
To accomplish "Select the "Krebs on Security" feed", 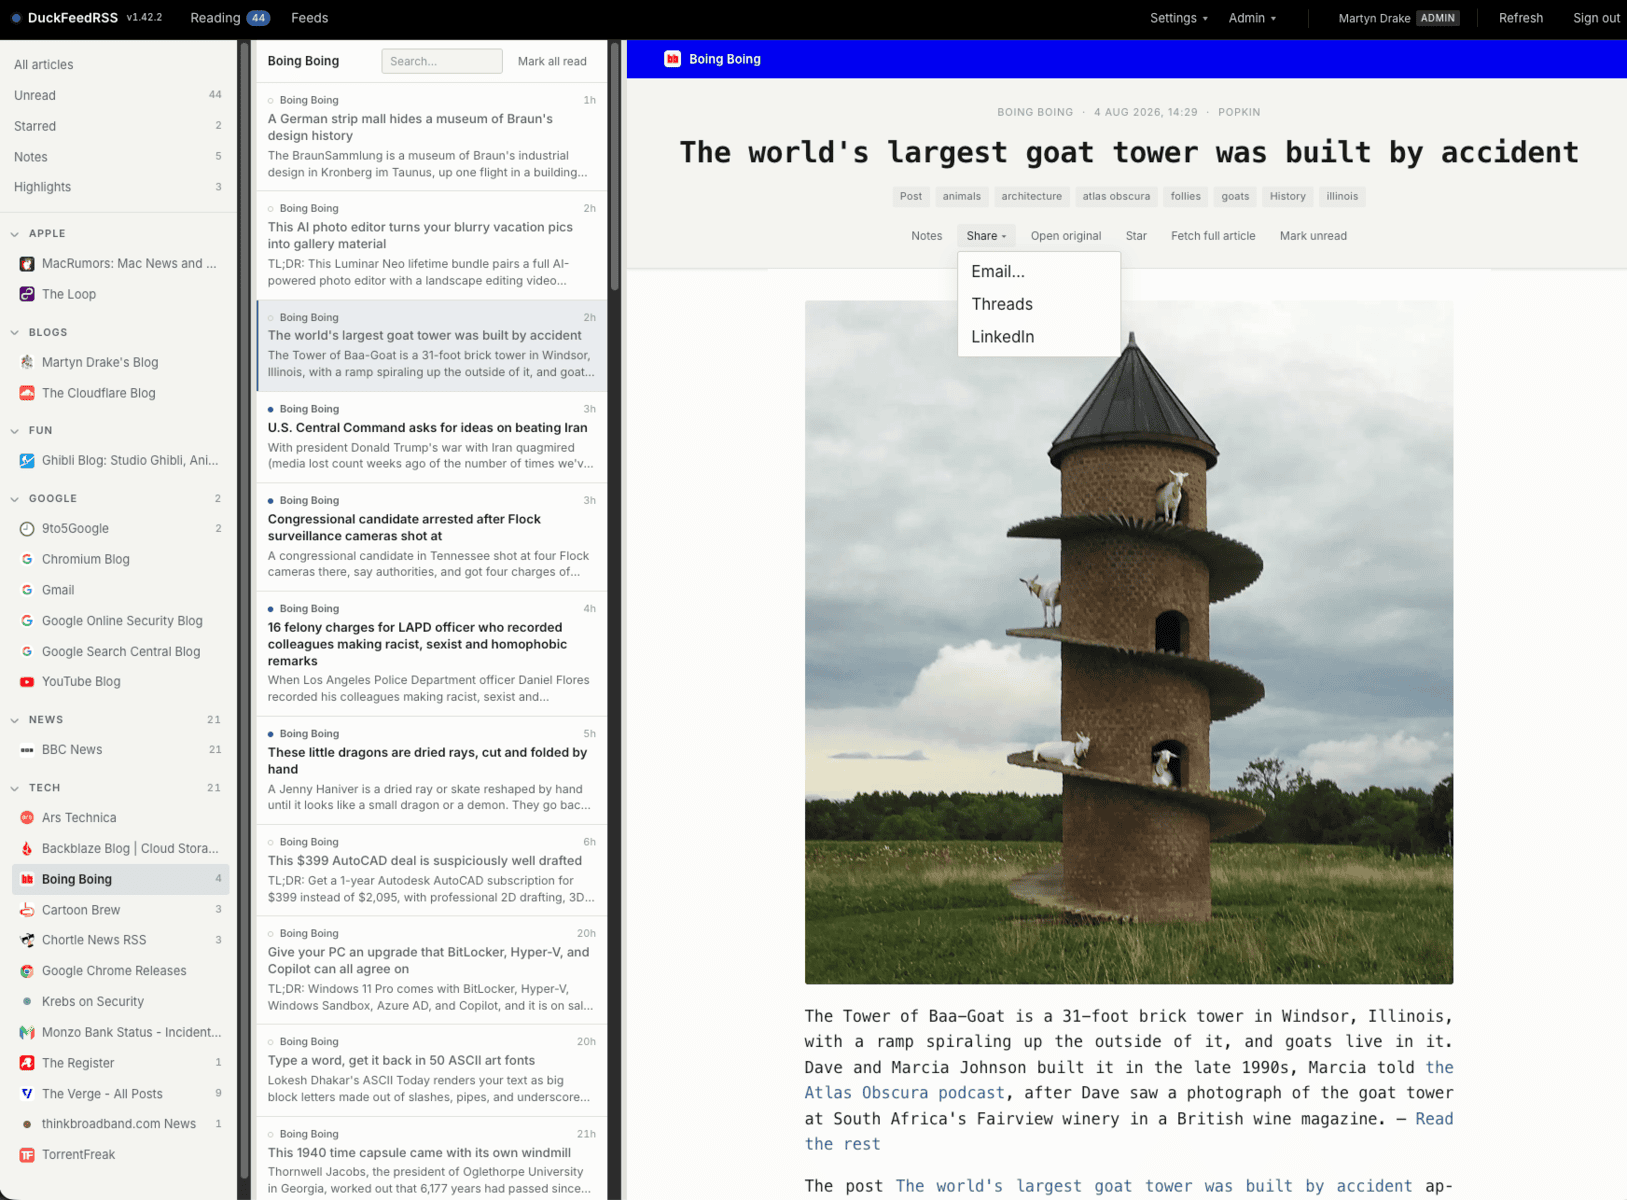I will click(x=118, y=1002).
